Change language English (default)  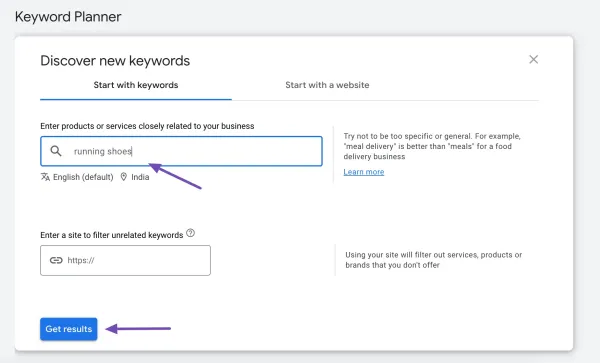[x=83, y=177]
